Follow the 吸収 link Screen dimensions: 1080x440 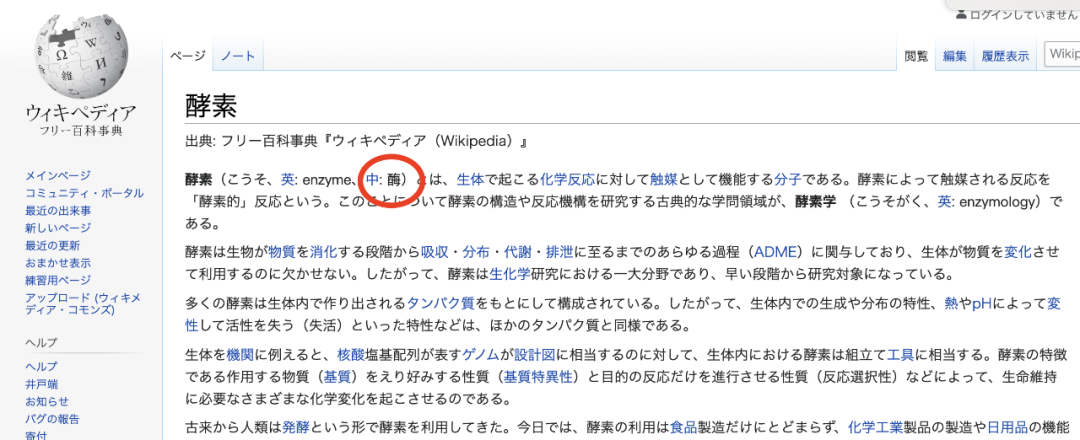point(435,253)
